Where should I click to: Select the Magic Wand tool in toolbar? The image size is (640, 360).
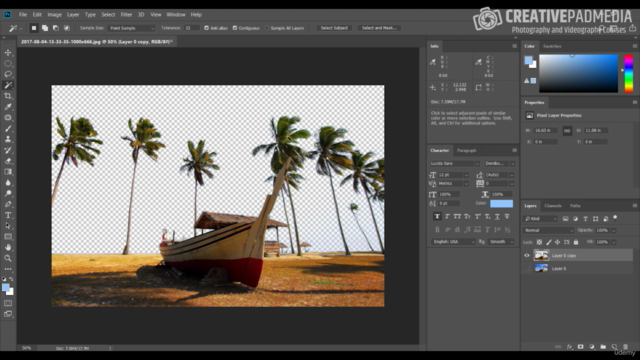click(x=8, y=85)
